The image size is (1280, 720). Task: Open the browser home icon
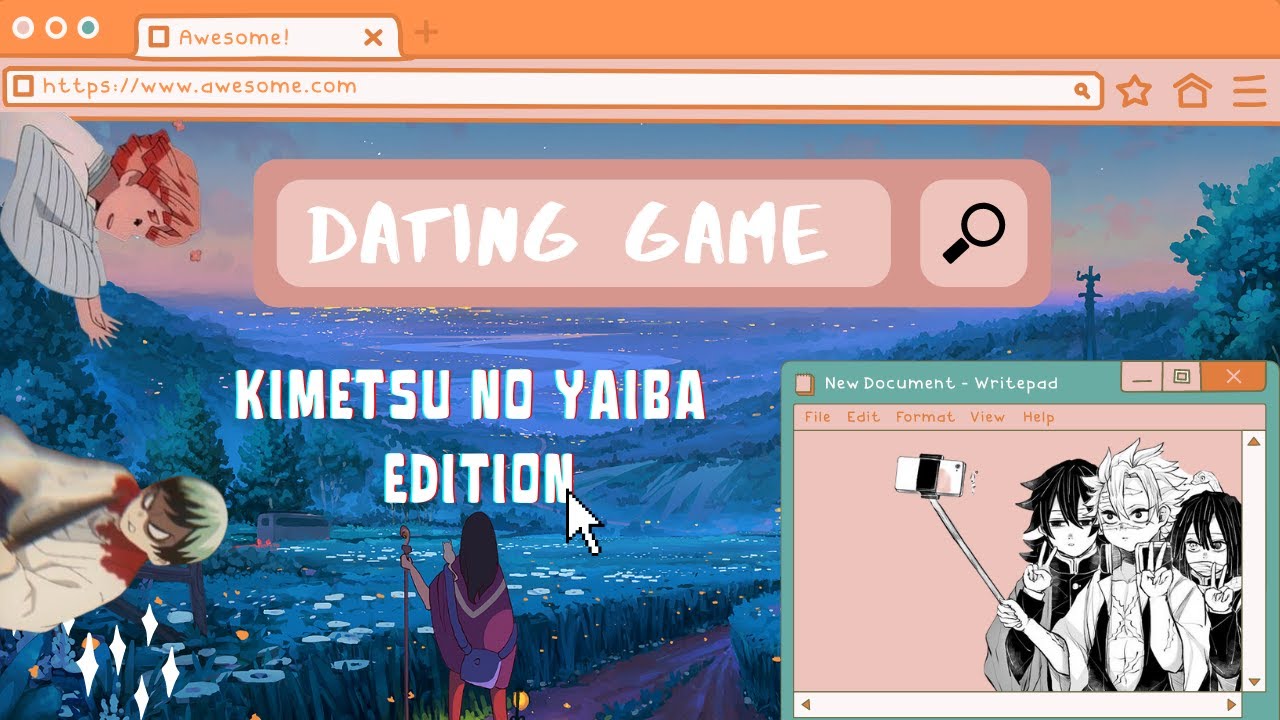(1192, 90)
